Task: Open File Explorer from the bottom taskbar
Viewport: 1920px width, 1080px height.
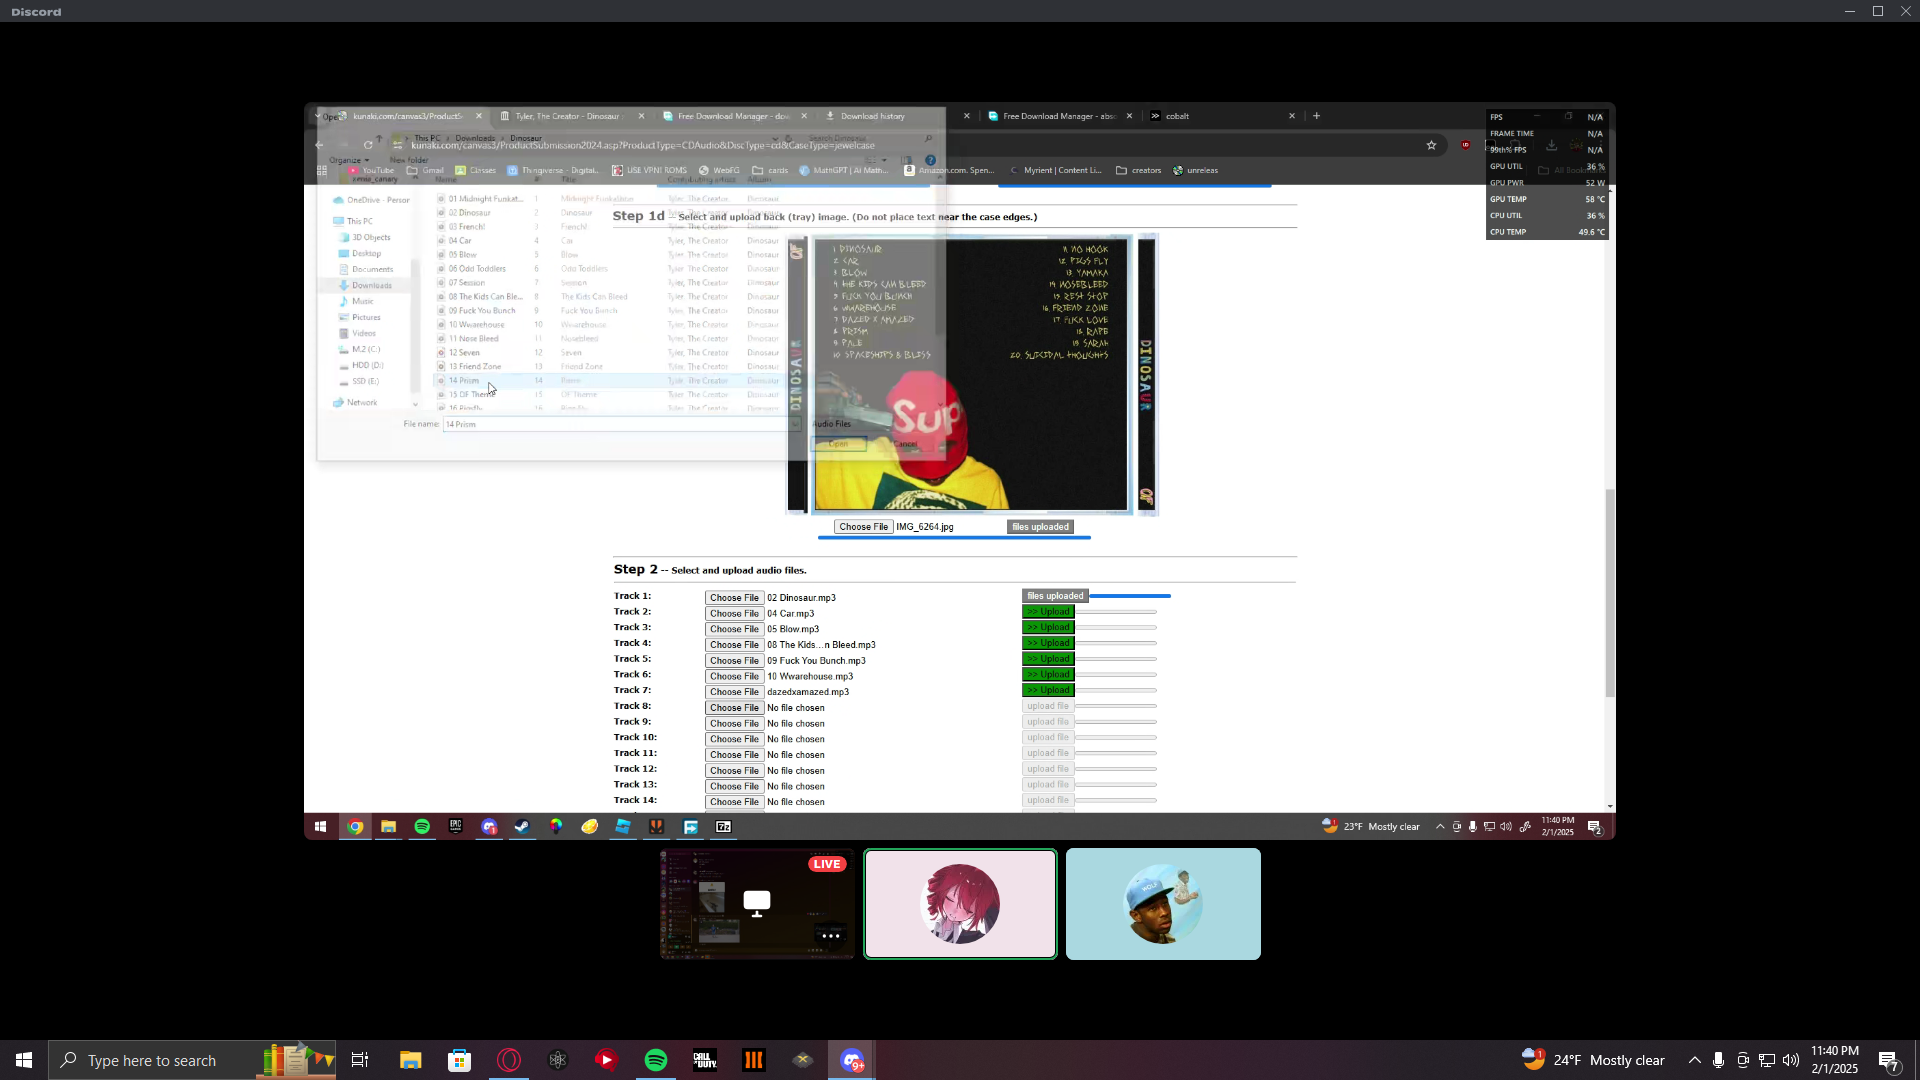Action: (410, 1060)
